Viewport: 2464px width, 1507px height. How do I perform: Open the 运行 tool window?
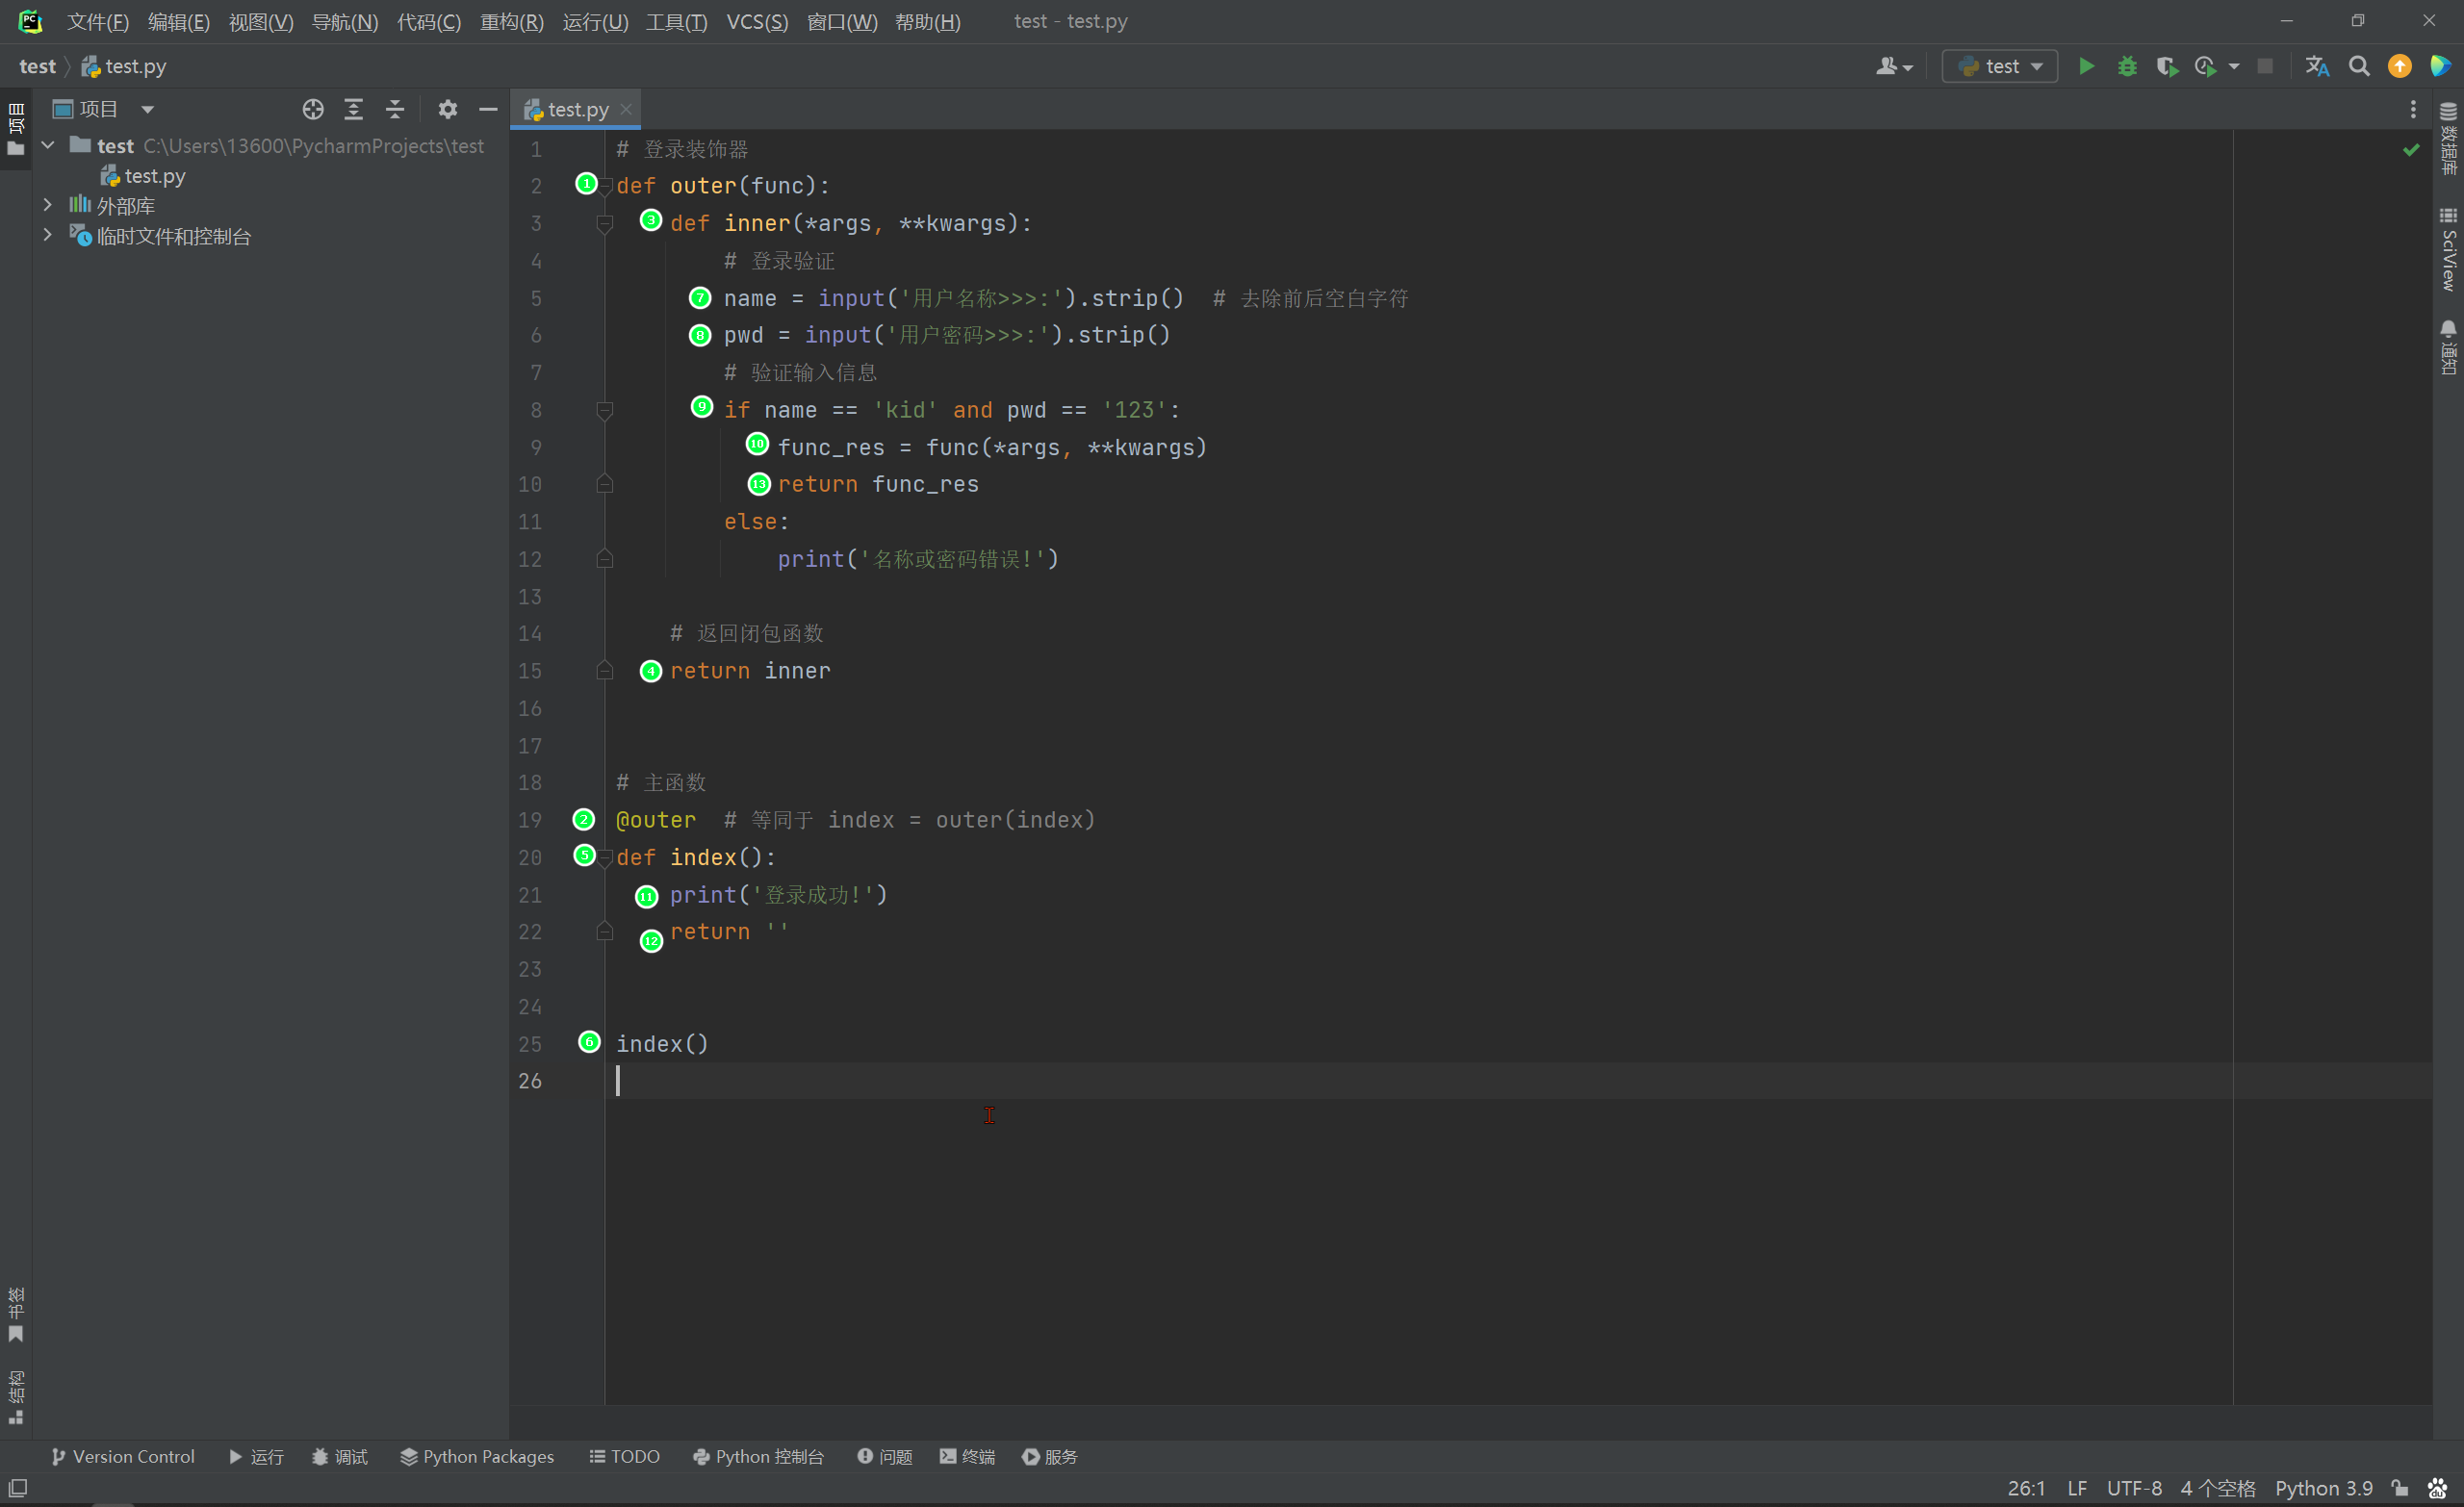(257, 1456)
